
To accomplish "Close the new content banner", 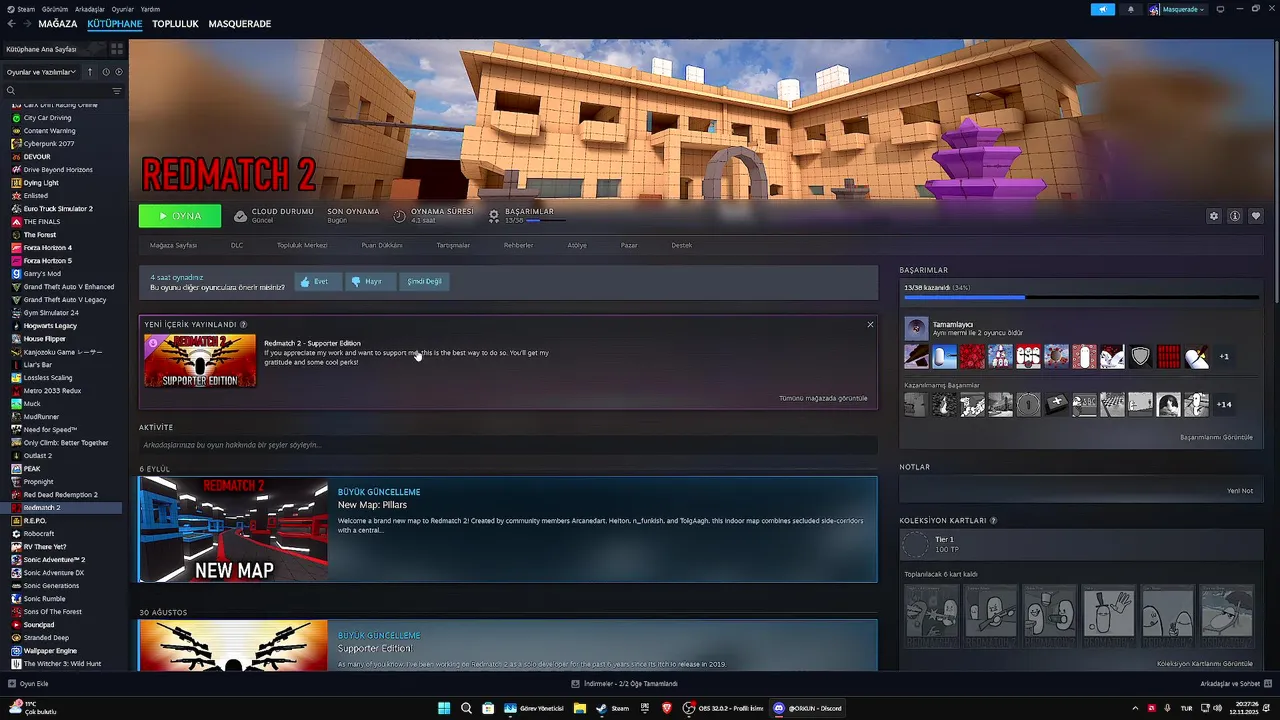I will tap(870, 324).
